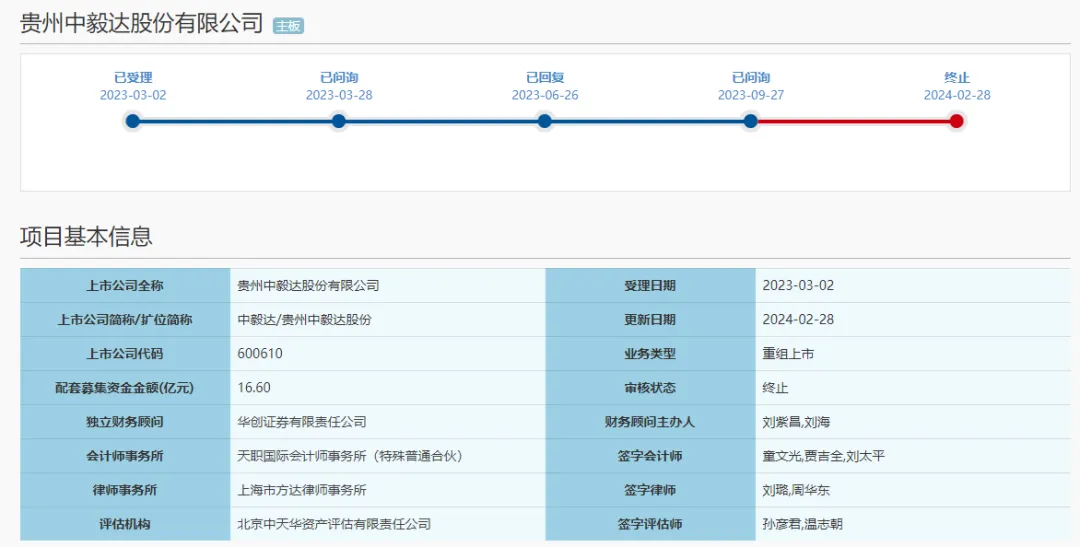1080x547 pixels.
Task: Click the names 刘璐,周华东
Action: [x=796, y=491]
